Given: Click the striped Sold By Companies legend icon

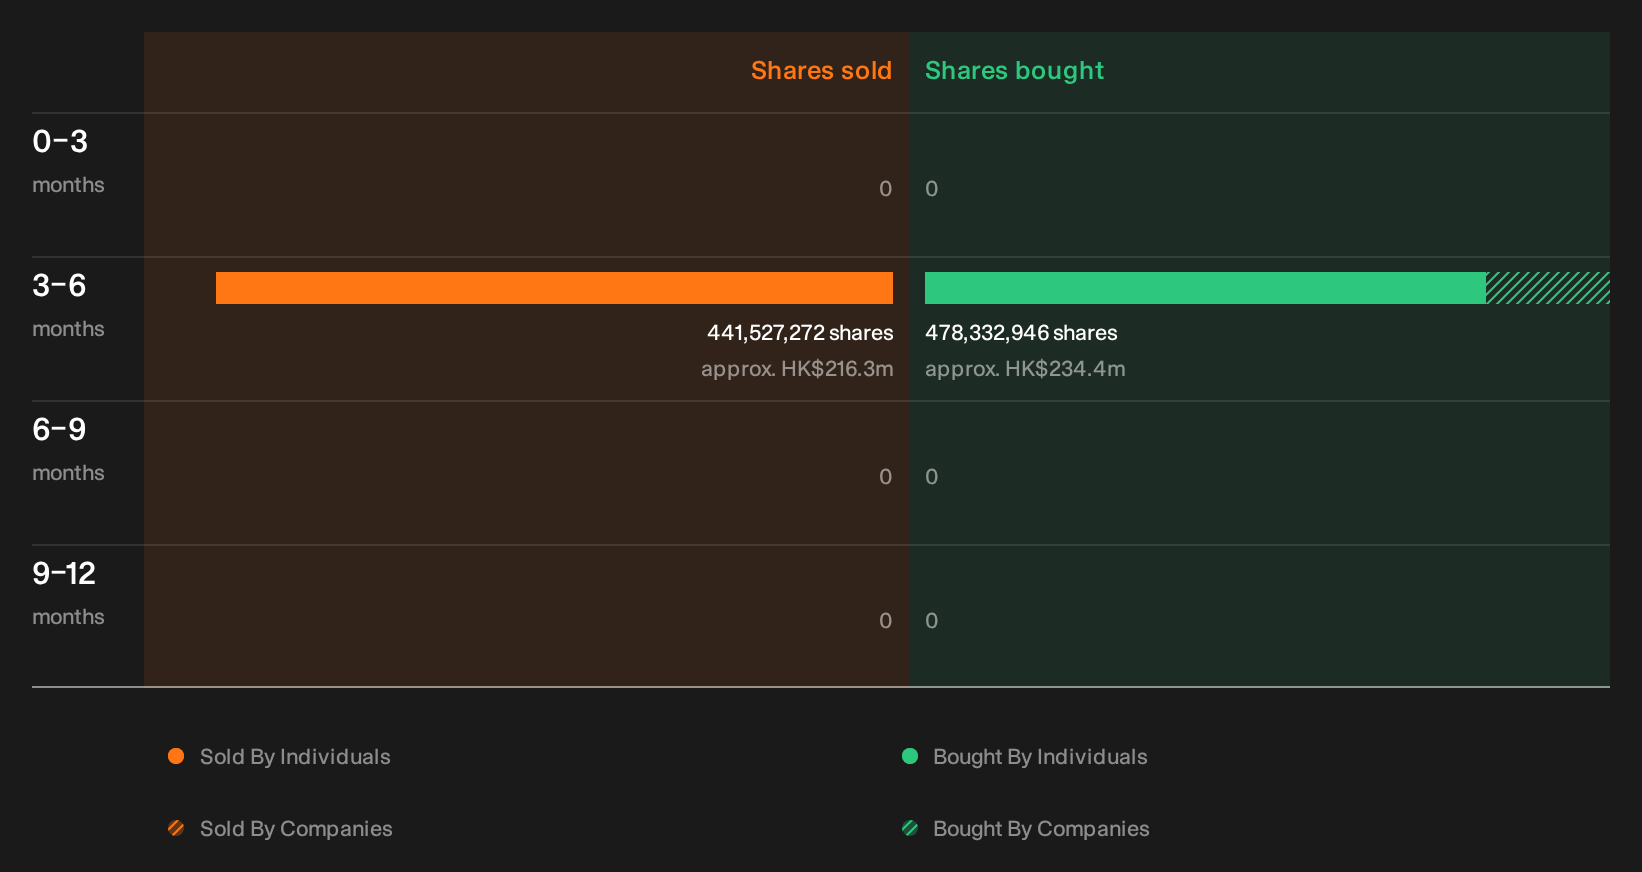Looking at the screenshot, I should point(176,828).
